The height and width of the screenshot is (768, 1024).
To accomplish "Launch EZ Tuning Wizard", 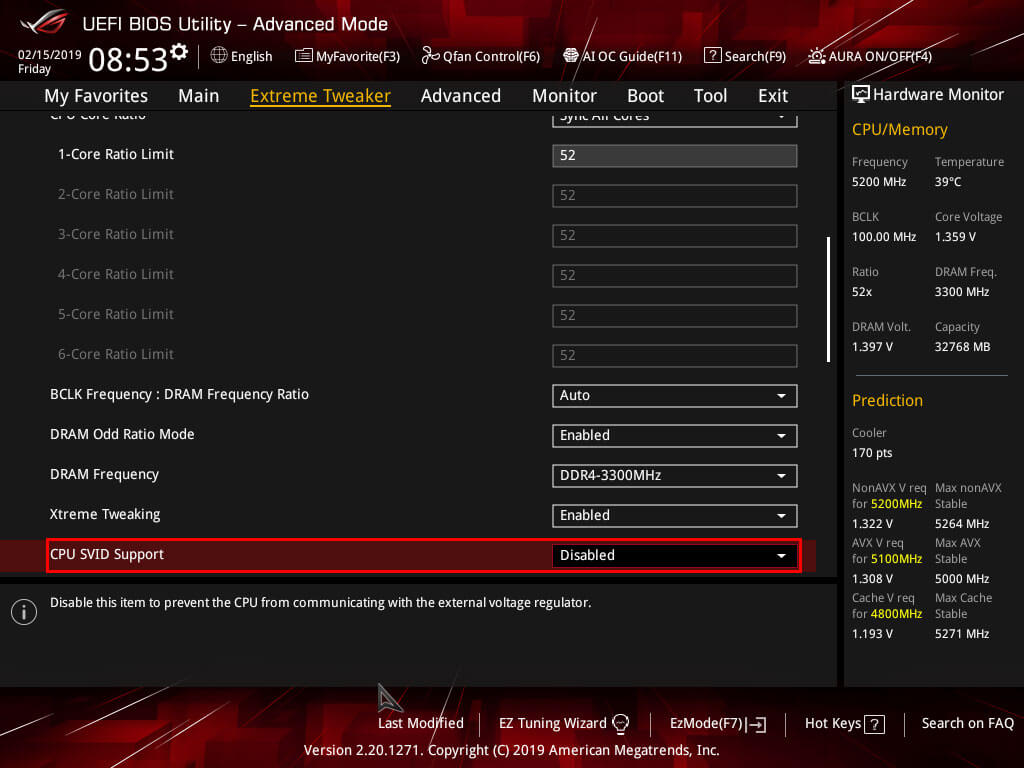I will tap(564, 724).
